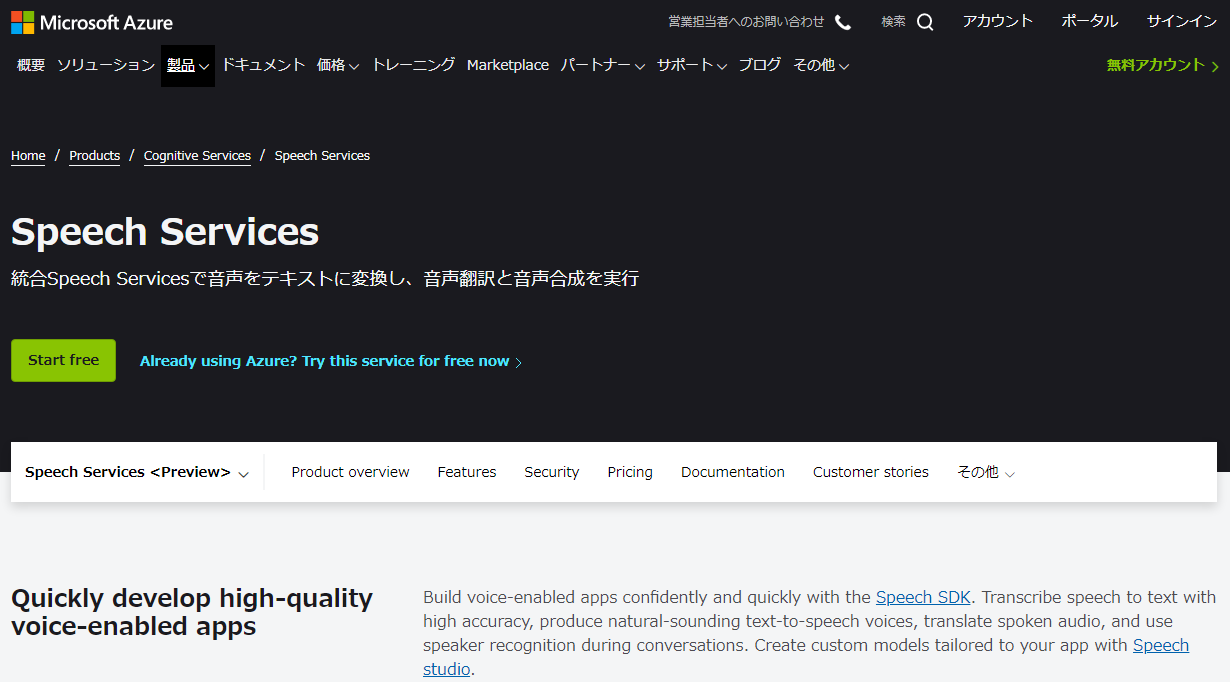
Task: Expand その他 in the product sub-navigation
Action: click(x=986, y=472)
